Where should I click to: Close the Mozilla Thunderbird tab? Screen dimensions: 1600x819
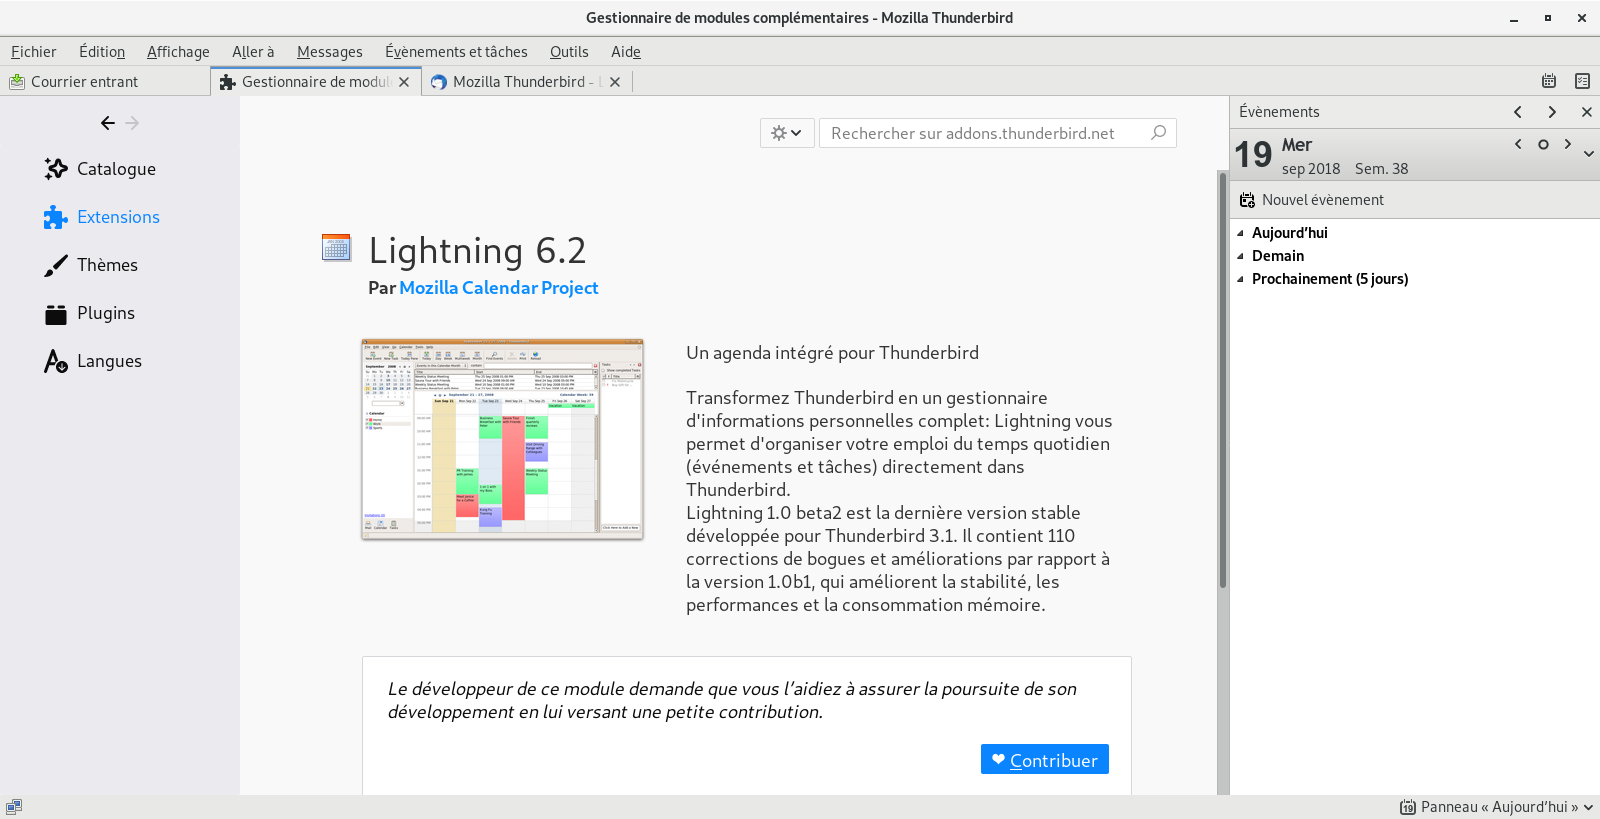(x=615, y=82)
